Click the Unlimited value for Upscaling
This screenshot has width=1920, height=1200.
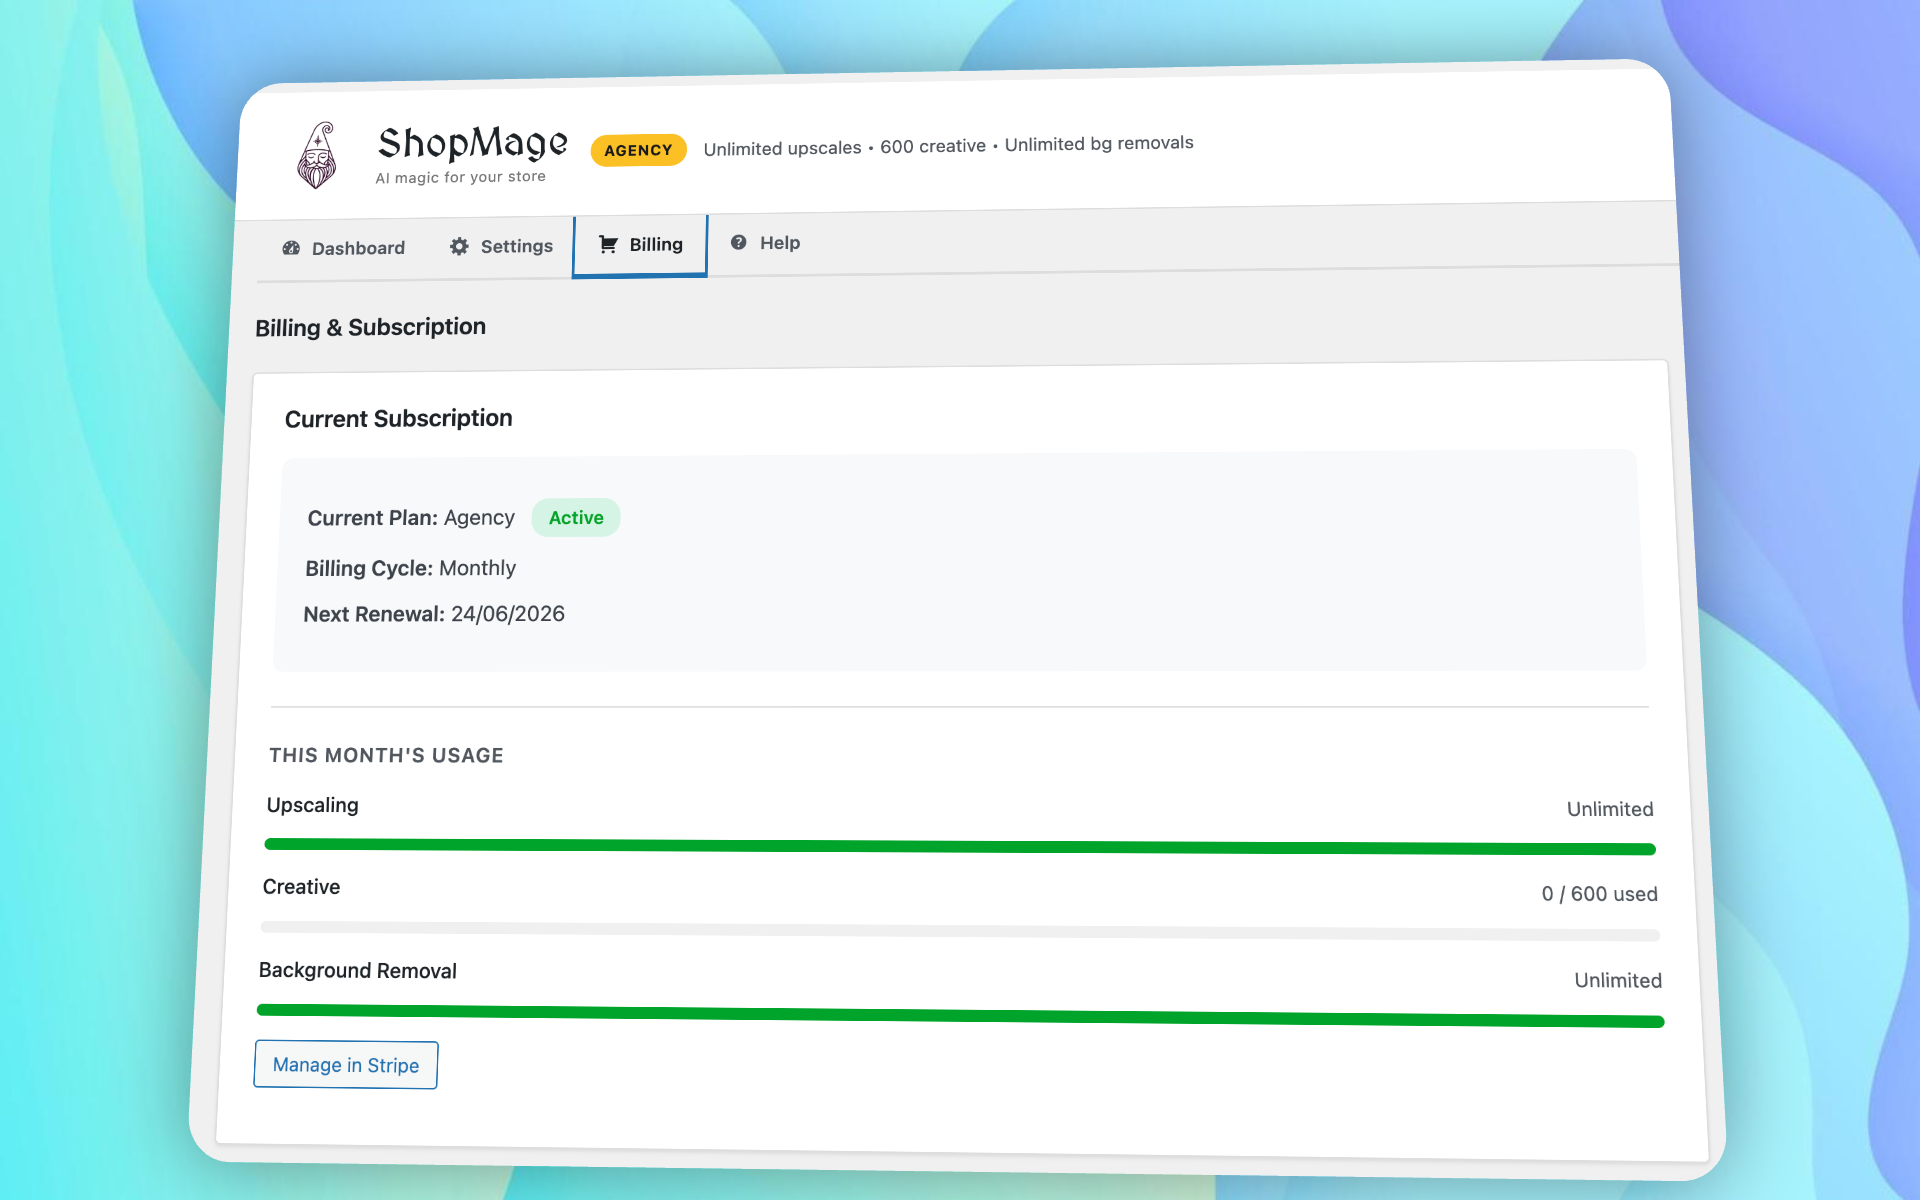pos(1610,809)
